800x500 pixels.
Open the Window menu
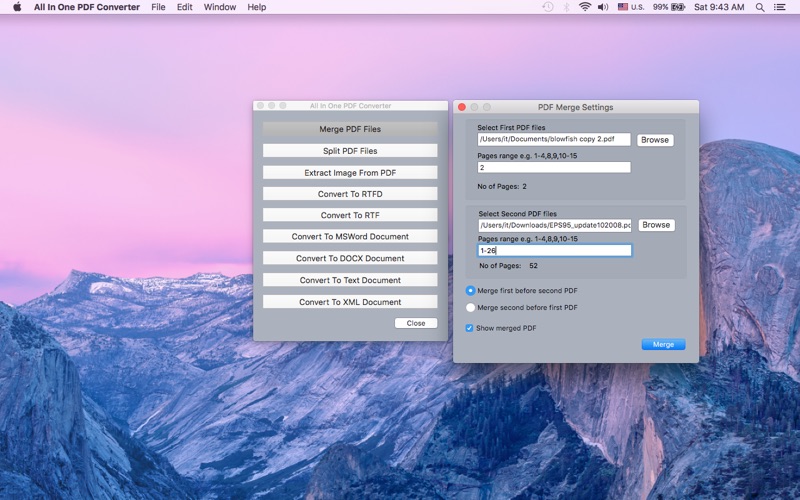click(x=220, y=7)
